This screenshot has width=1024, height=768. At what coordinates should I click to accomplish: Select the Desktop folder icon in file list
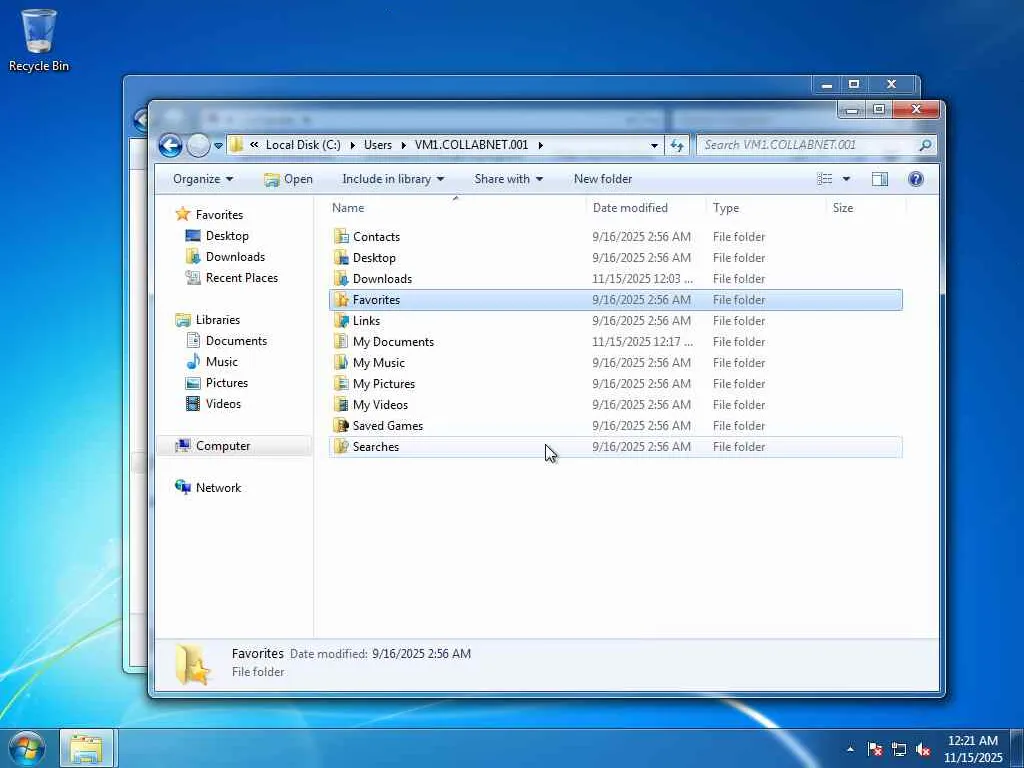tap(341, 257)
